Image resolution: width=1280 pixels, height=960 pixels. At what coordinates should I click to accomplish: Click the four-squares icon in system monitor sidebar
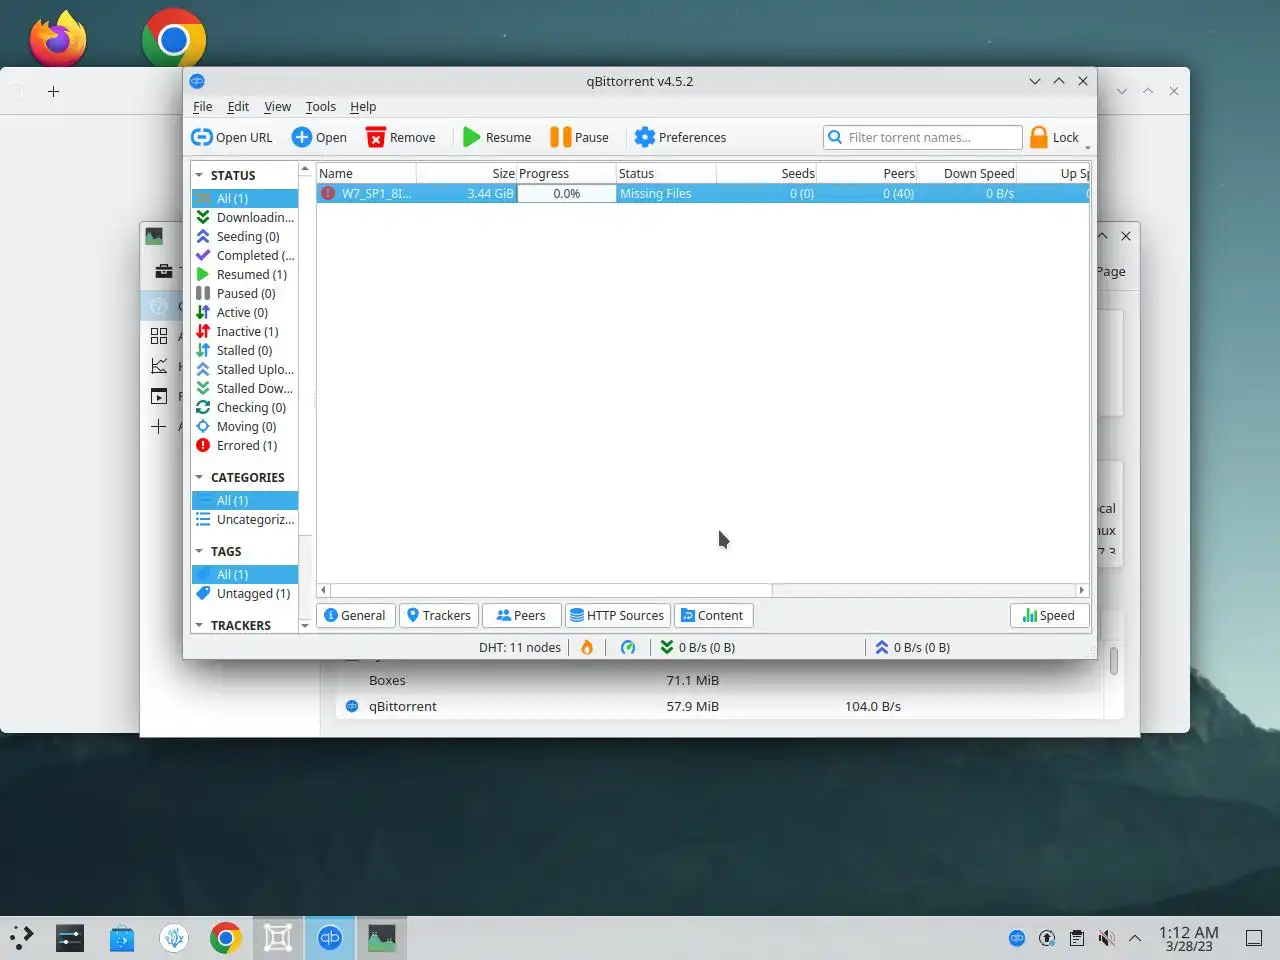(159, 336)
